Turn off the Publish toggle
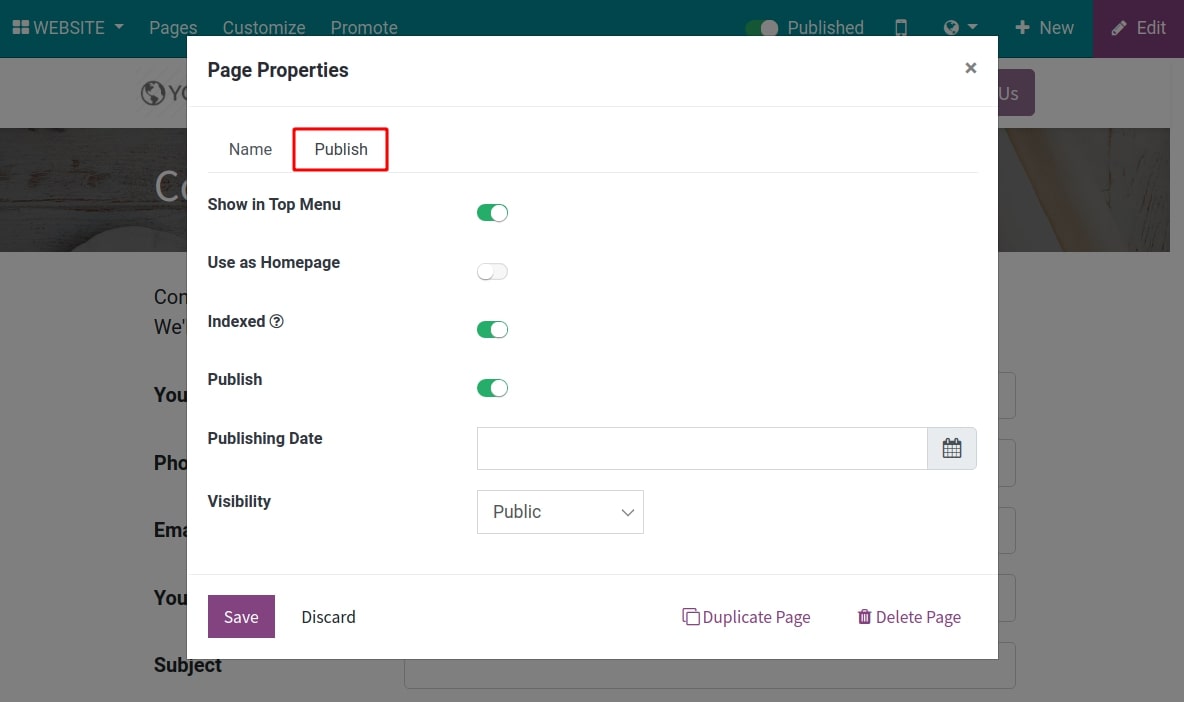The image size is (1184, 702). 492,388
